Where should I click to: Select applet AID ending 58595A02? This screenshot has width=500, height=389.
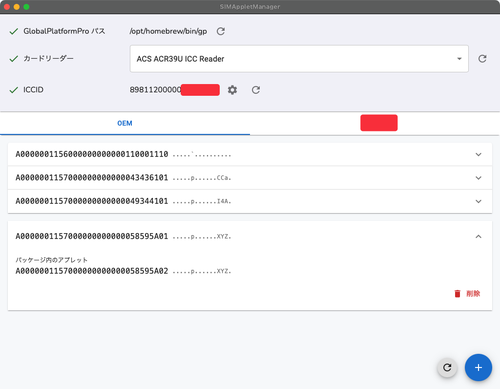point(92,271)
